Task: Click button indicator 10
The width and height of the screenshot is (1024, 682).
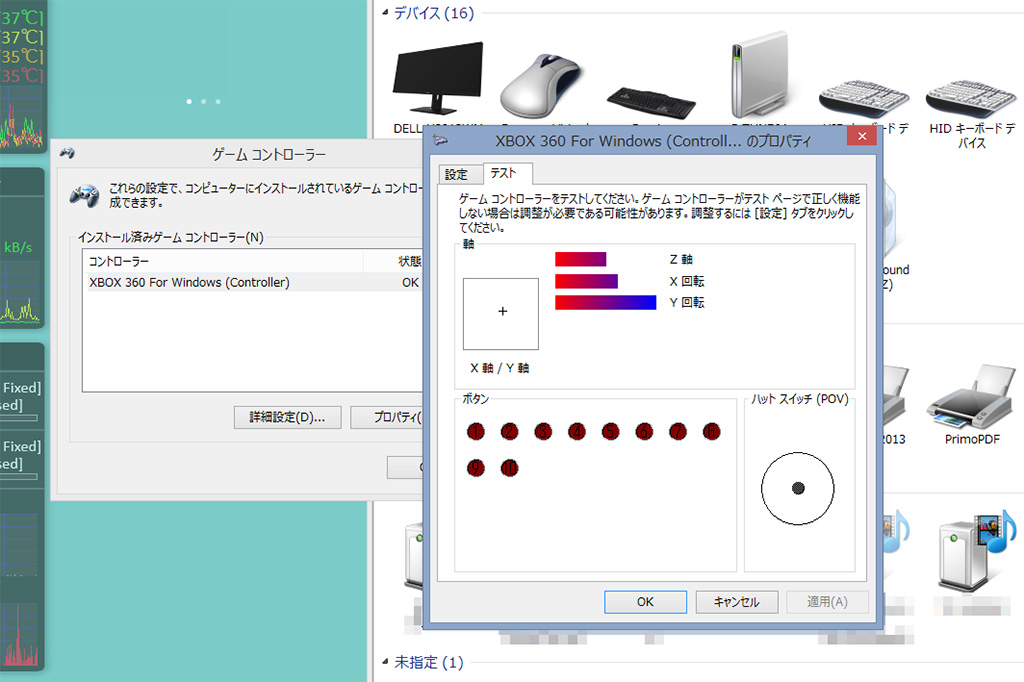Action: (x=509, y=468)
